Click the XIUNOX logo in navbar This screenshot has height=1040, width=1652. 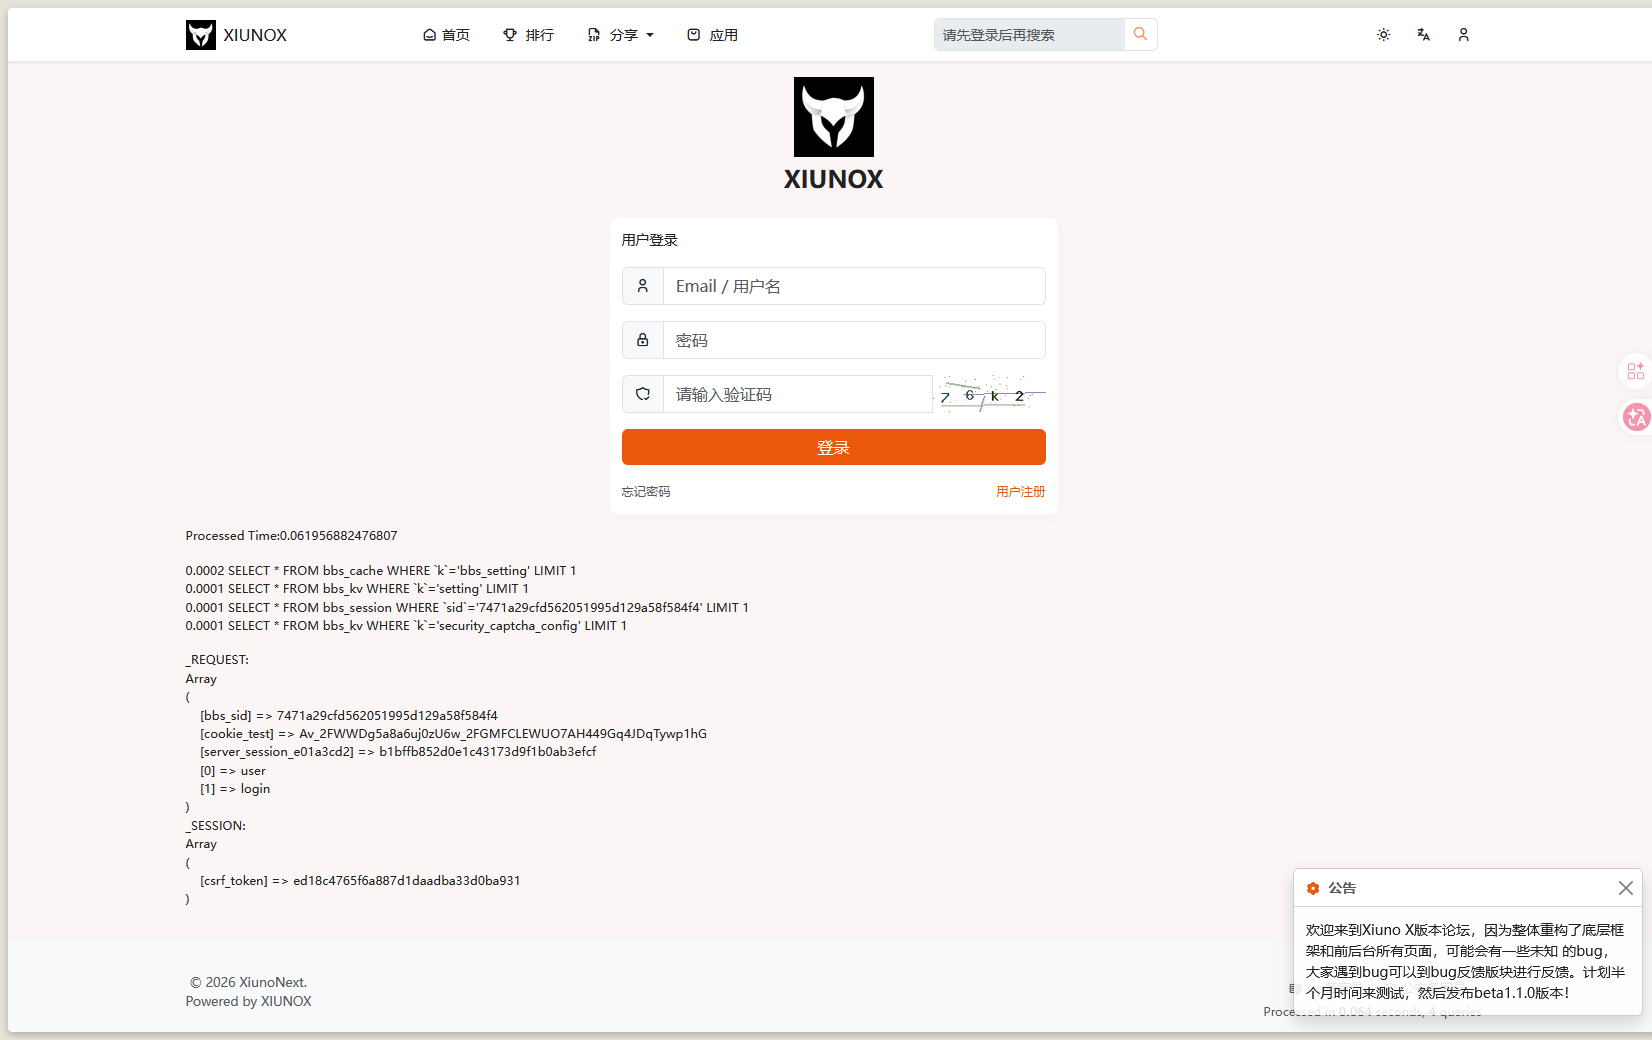click(236, 35)
